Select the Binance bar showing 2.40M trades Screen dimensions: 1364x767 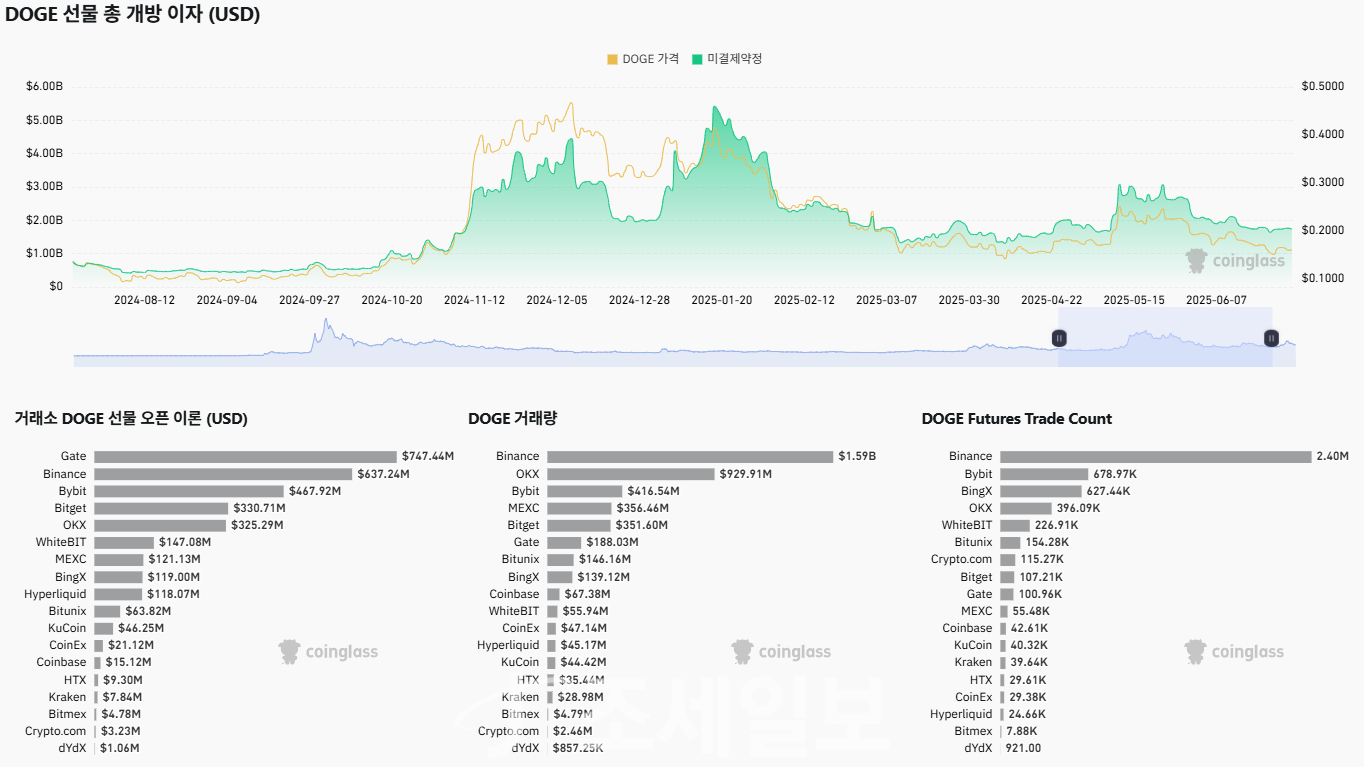(1155, 456)
